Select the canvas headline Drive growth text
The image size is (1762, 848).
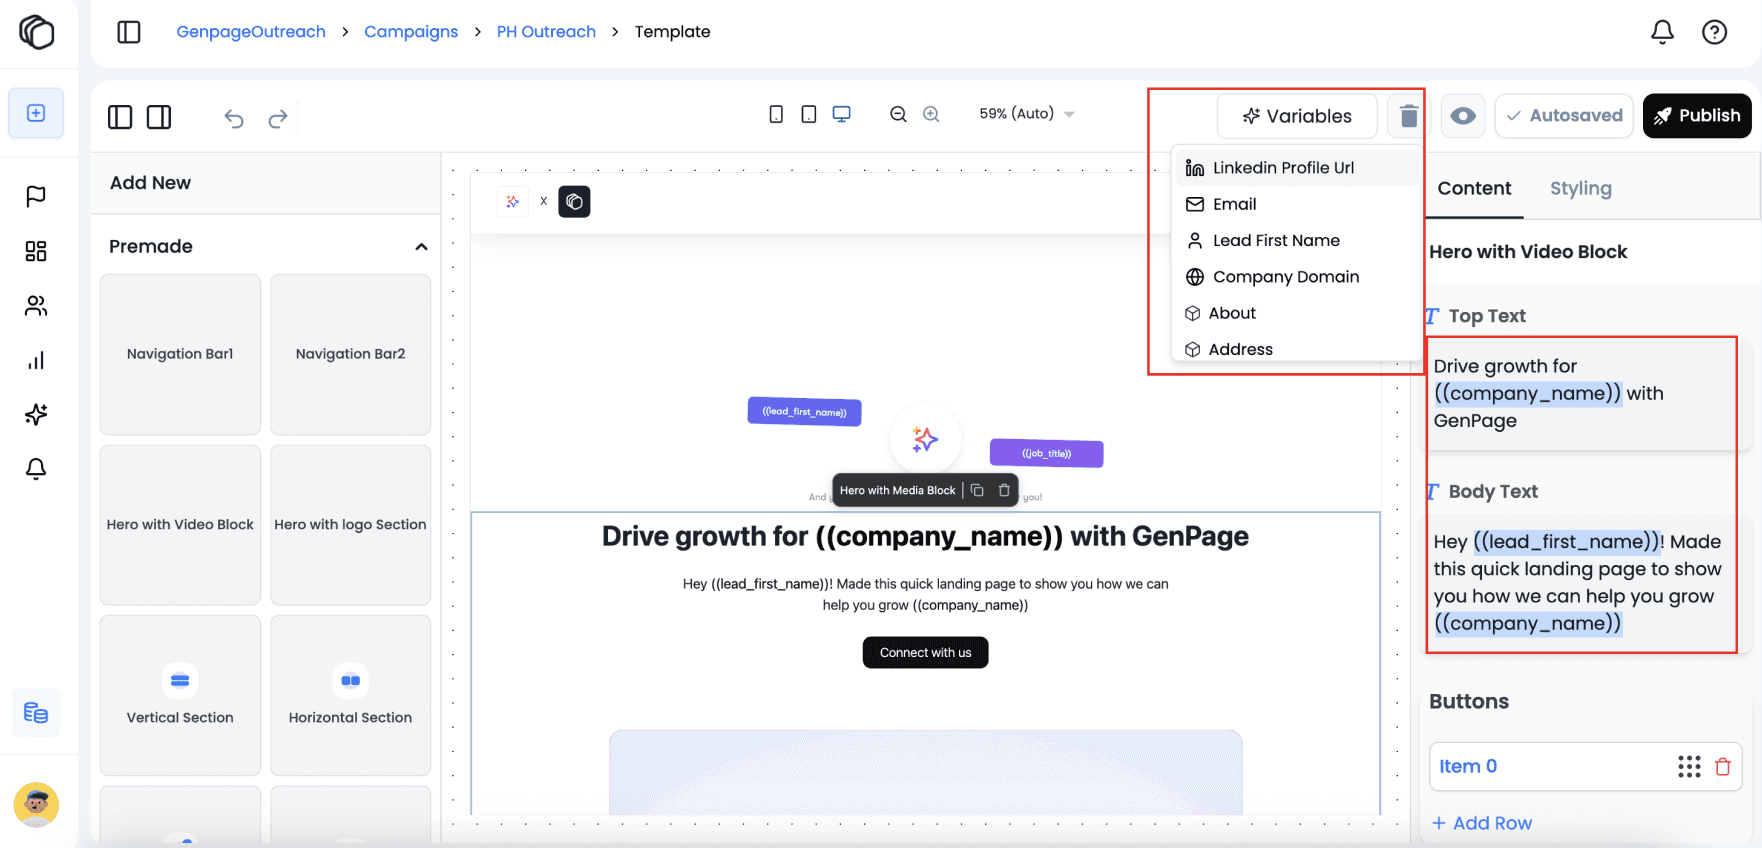pos(925,537)
